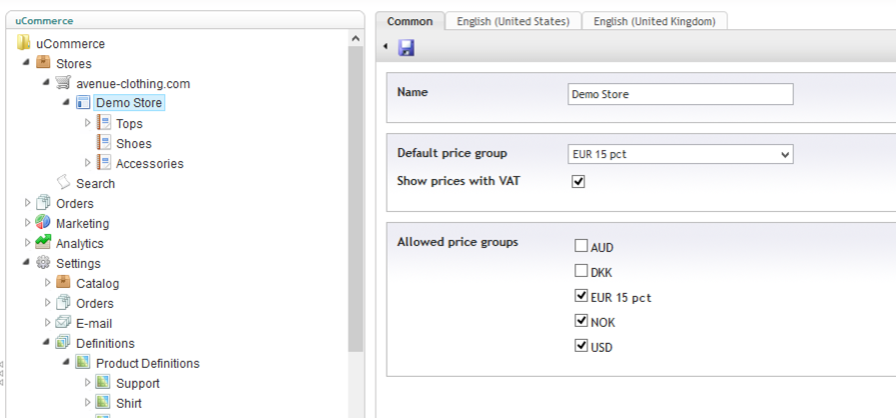Select the E-mail tree item label
Image resolution: width=896 pixels, height=418 pixels.
click(94, 323)
